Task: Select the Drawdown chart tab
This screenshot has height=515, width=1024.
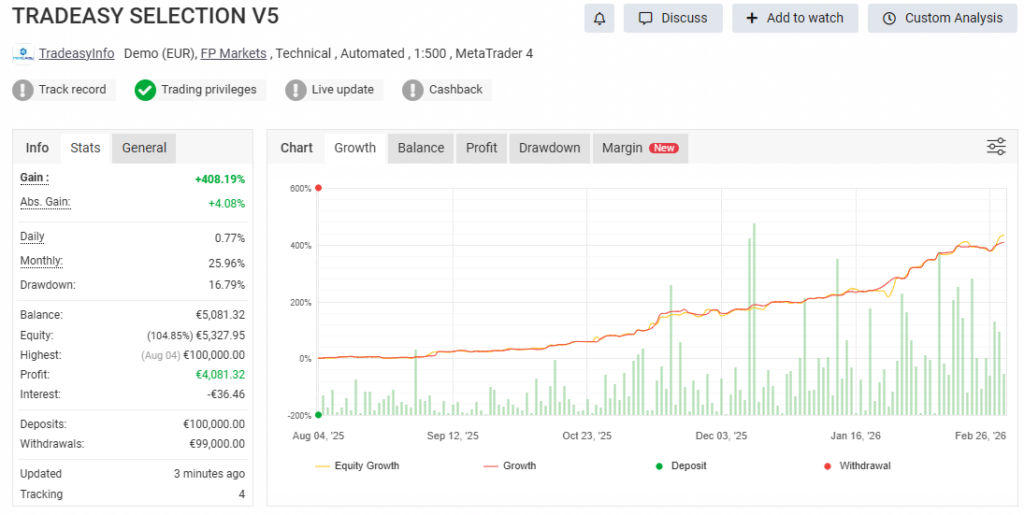Action: point(549,148)
